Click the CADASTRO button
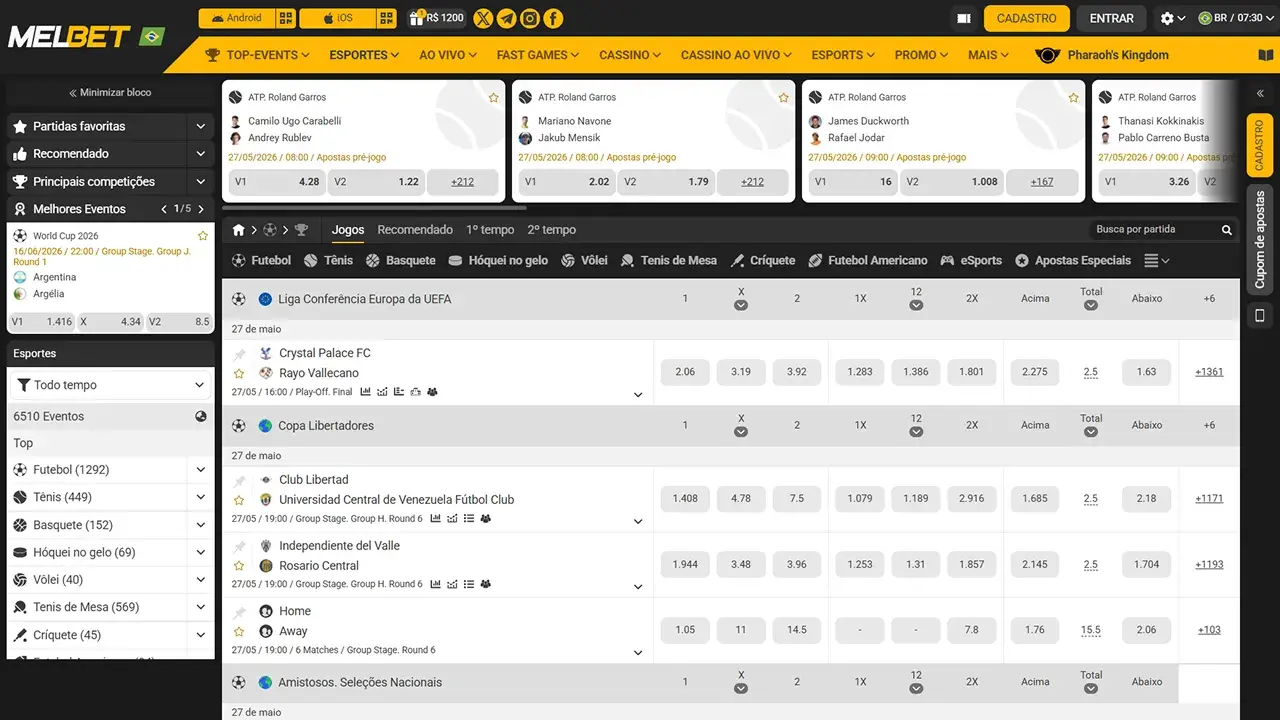 pos(1027,18)
